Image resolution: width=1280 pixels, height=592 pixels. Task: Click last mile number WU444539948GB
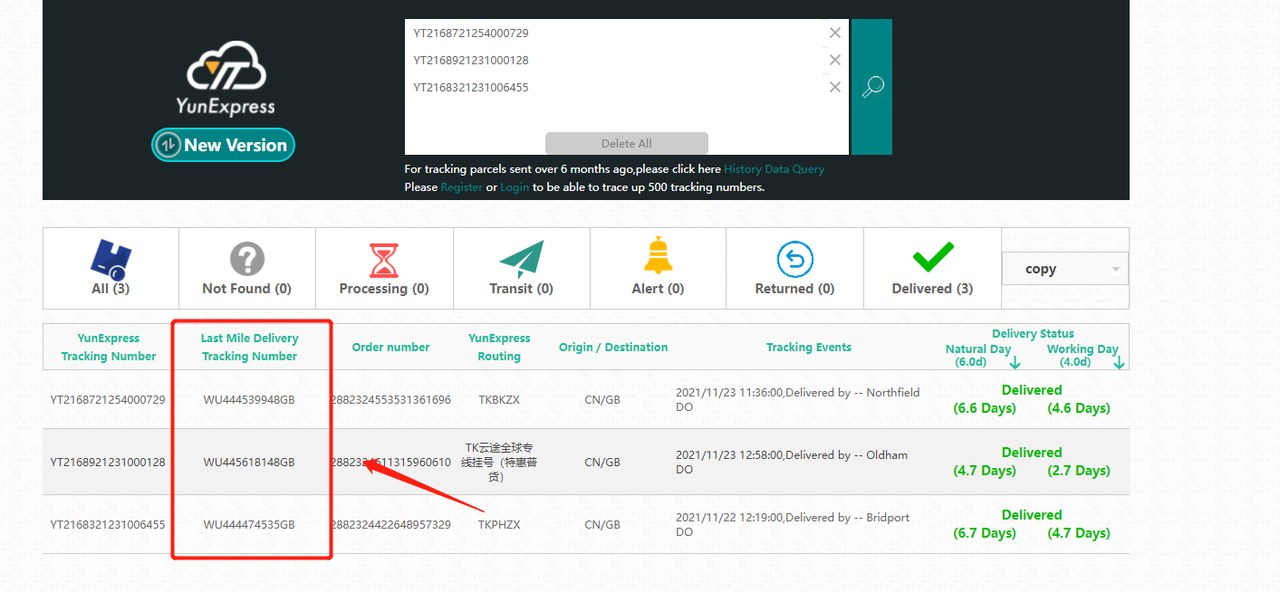pyautogui.click(x=249, y=400)
